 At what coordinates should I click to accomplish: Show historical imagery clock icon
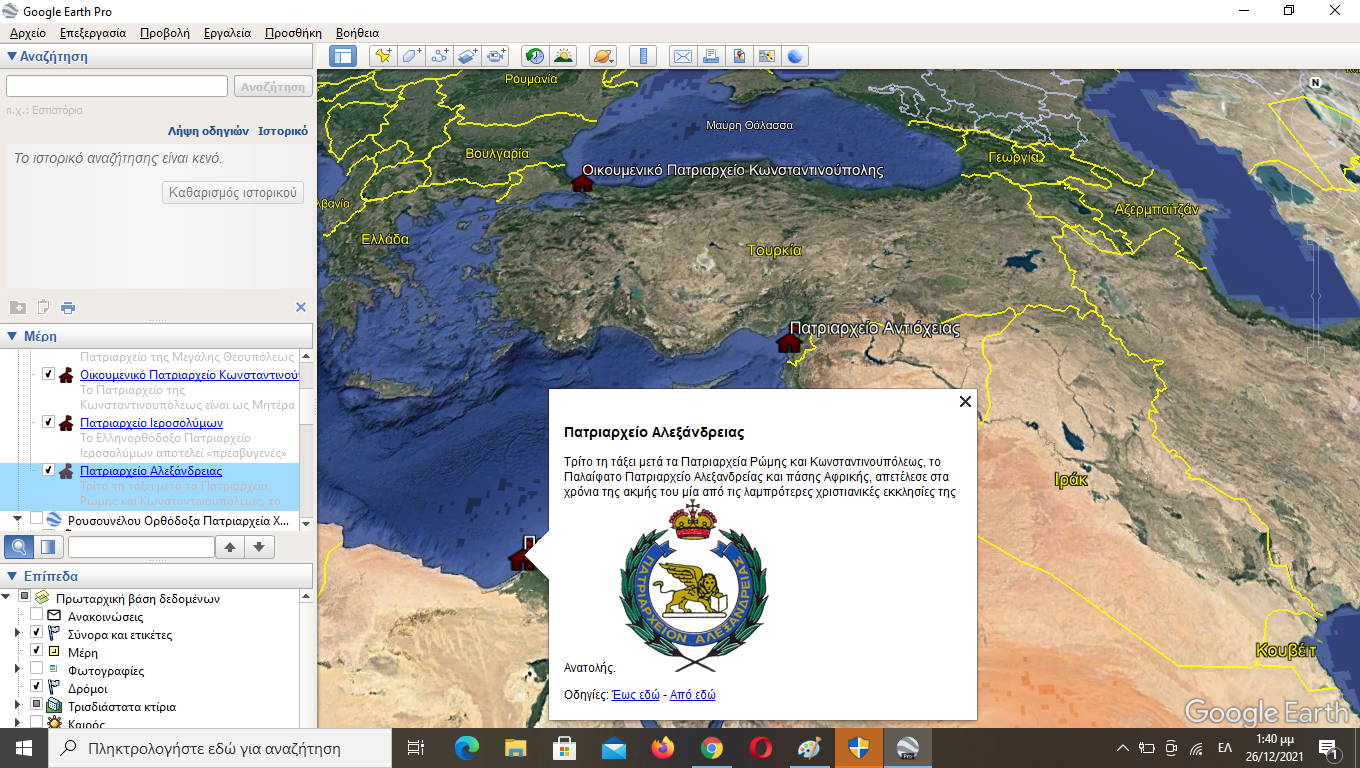(535, 56)
